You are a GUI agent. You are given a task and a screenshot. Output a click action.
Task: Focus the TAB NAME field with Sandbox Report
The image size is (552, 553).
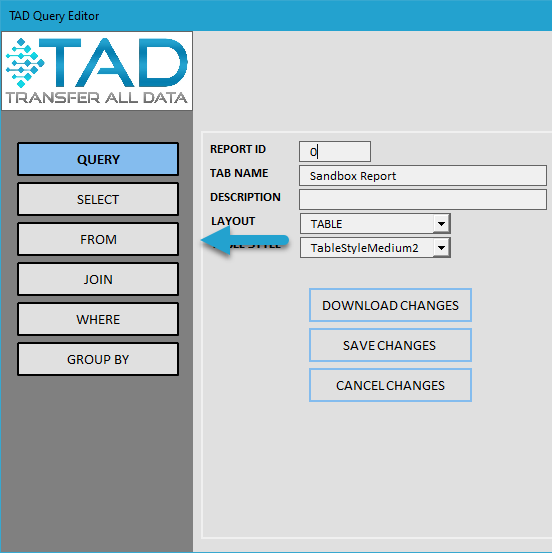[x=423, y=176]
